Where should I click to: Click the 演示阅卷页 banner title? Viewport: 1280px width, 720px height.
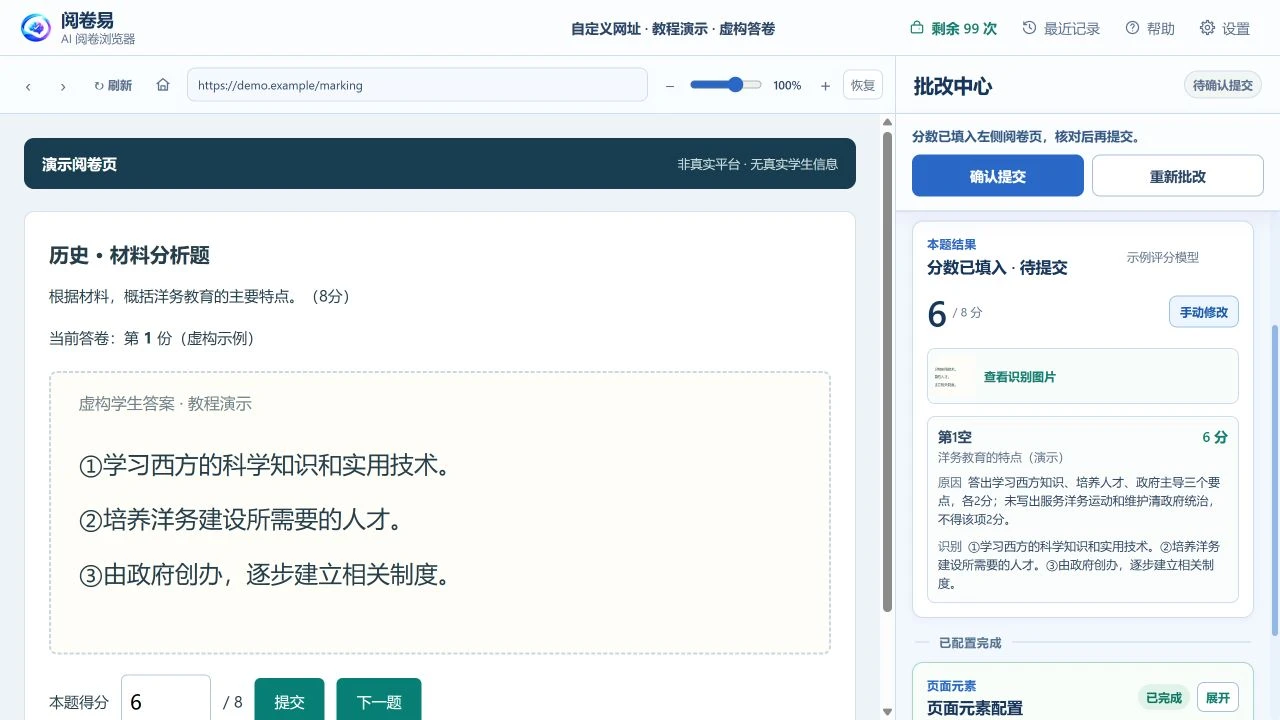pos(79,164)
